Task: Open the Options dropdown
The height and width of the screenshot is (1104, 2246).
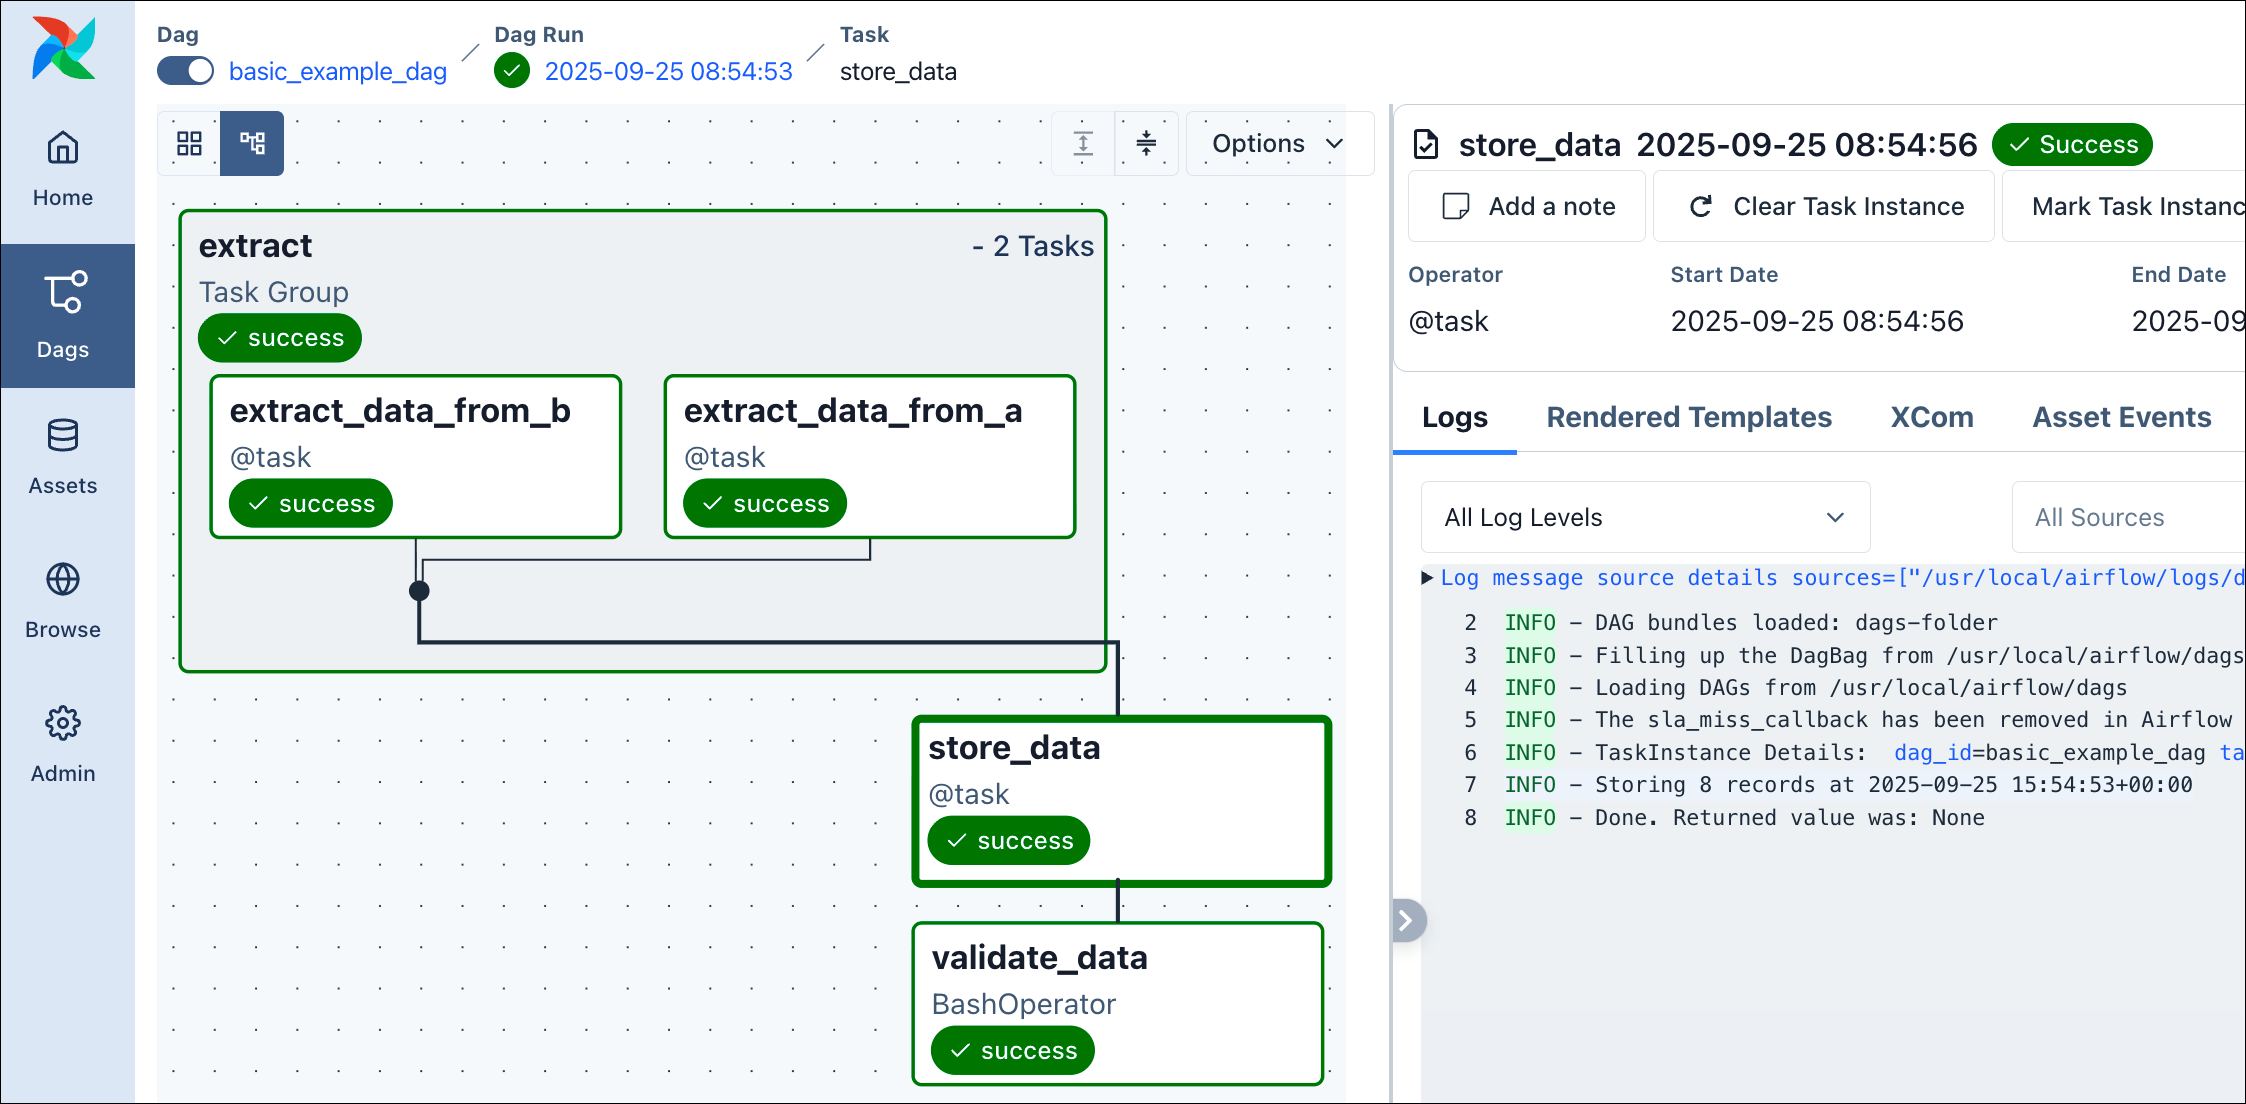Action: tap(1278, 143)
